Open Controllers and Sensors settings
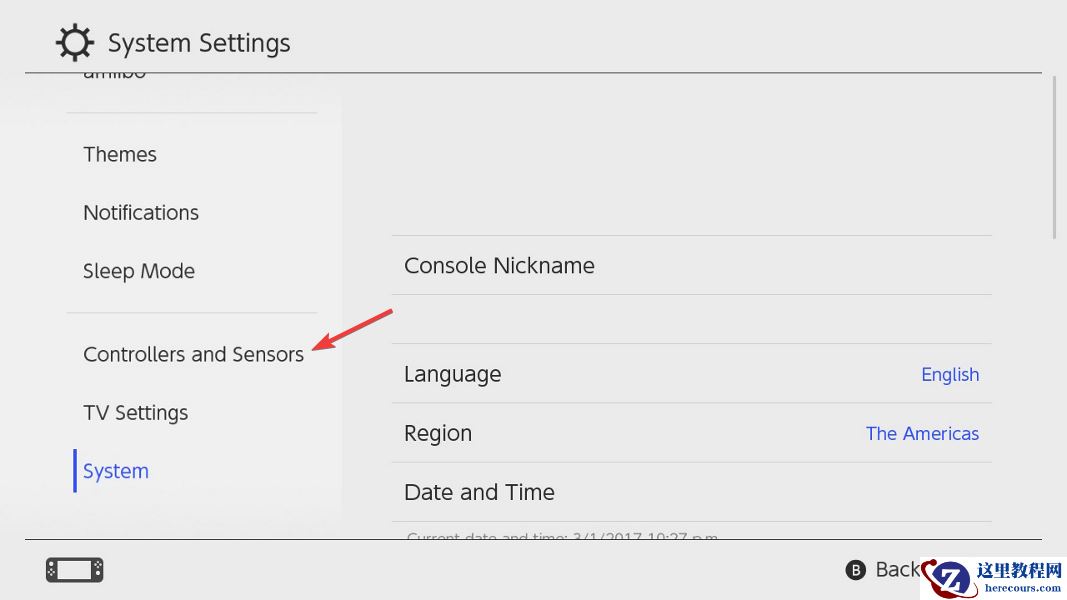The image size is (1067, 600). click(193, 355)
